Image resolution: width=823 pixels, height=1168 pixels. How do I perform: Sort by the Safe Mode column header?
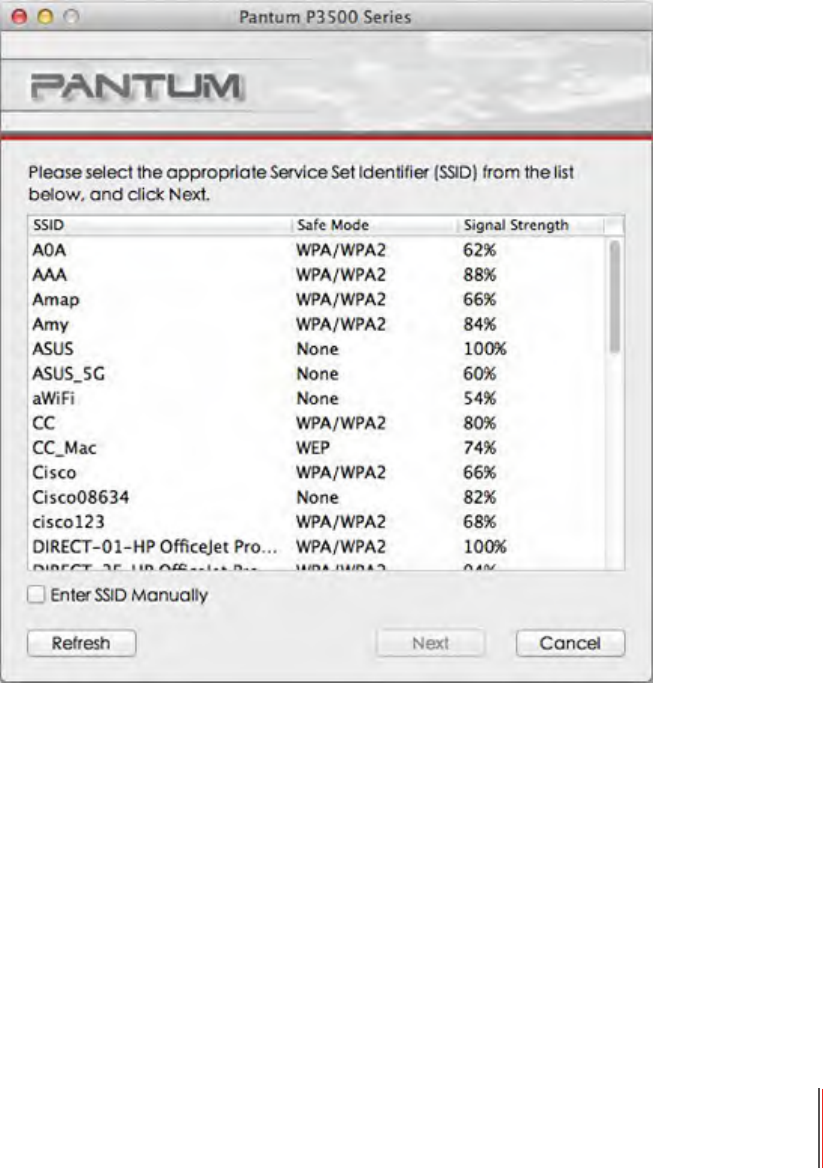[374, 225]
